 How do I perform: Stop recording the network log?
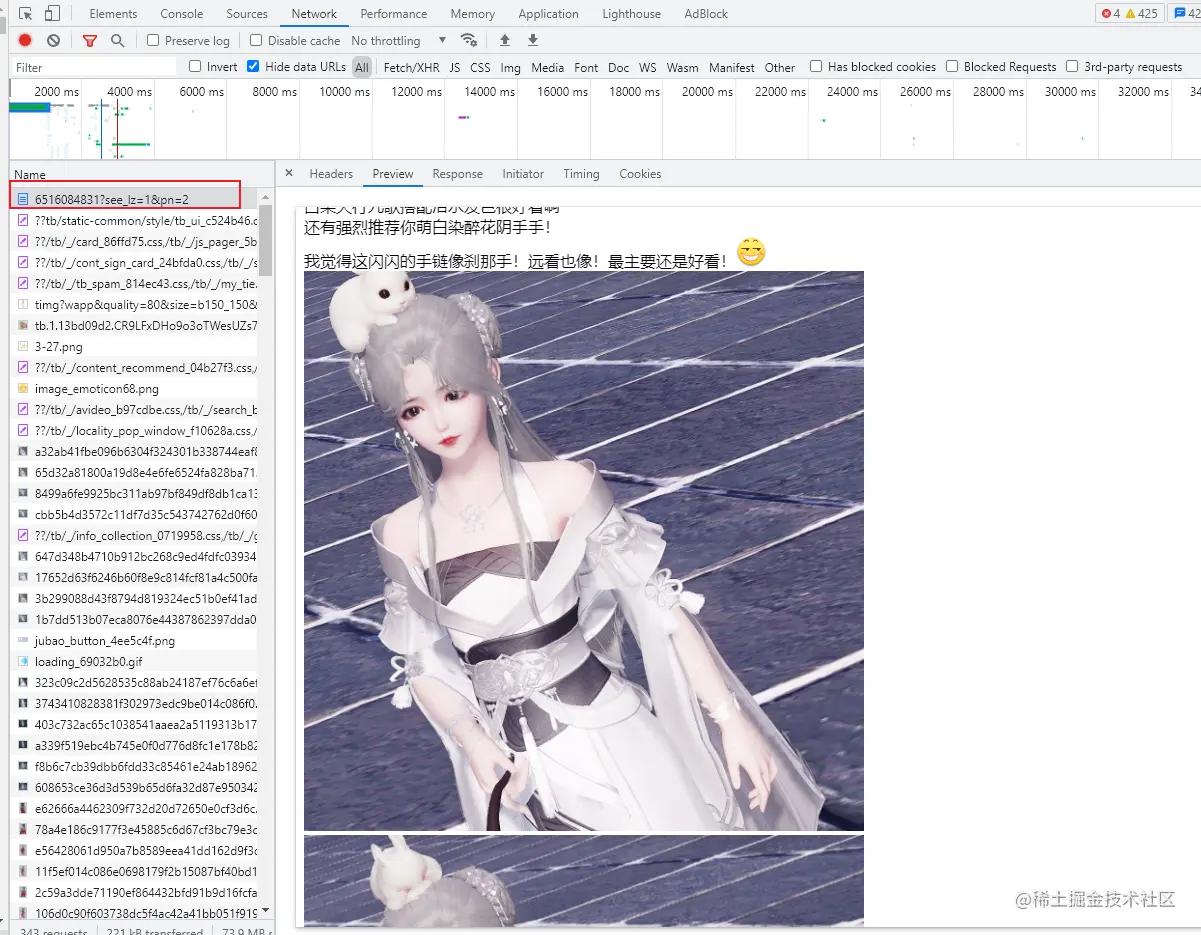point(25,41)
